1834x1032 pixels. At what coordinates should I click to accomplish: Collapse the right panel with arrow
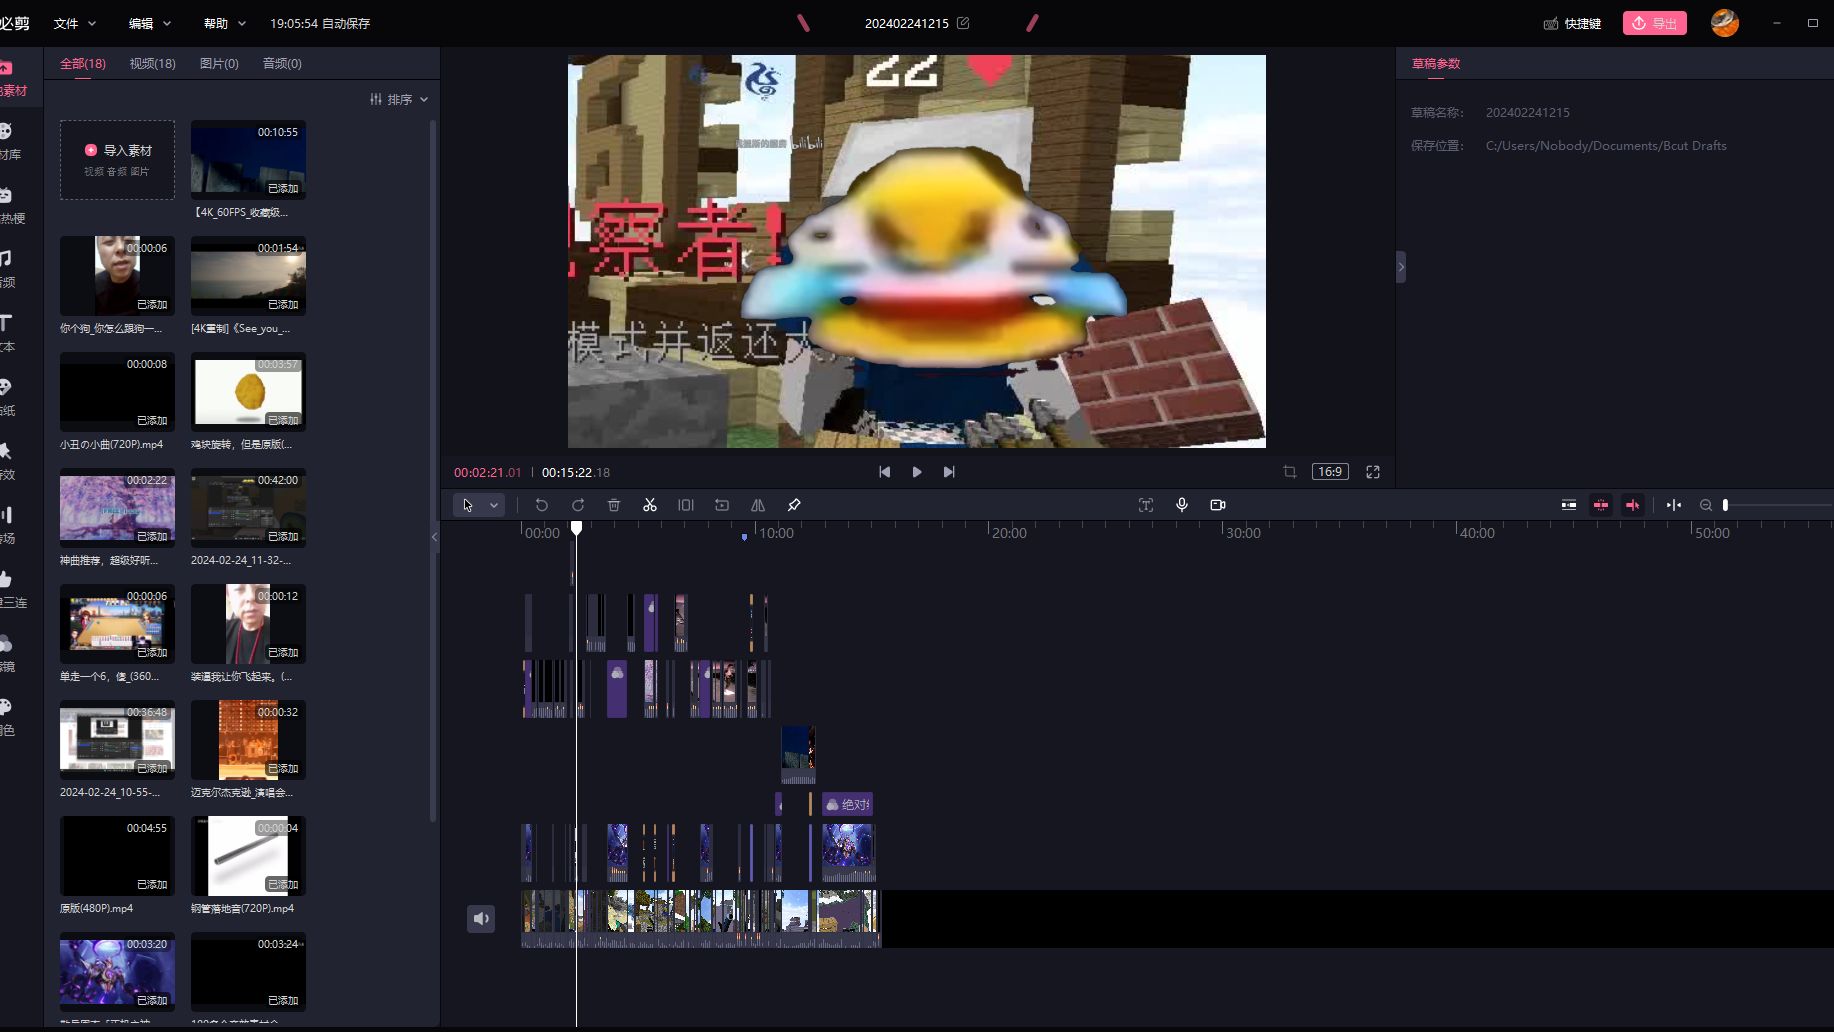[1401, 267]
